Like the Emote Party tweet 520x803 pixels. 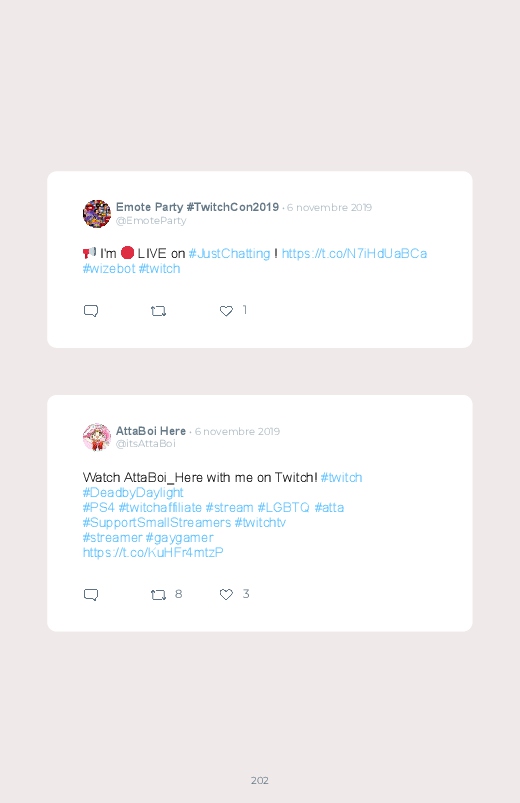point(226,311)
